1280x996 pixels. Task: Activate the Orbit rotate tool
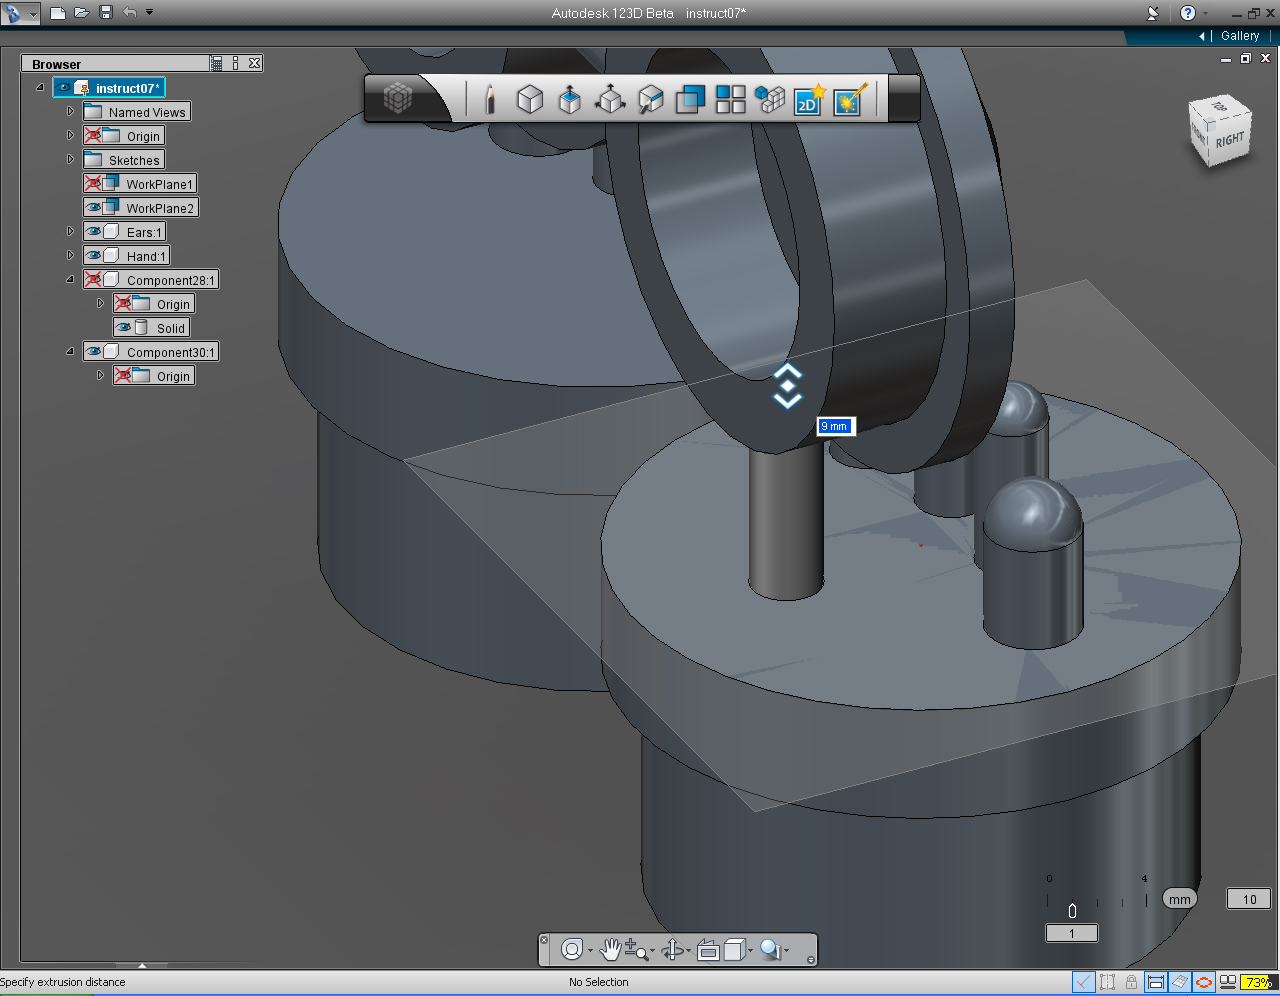click(x=673, y=949)
